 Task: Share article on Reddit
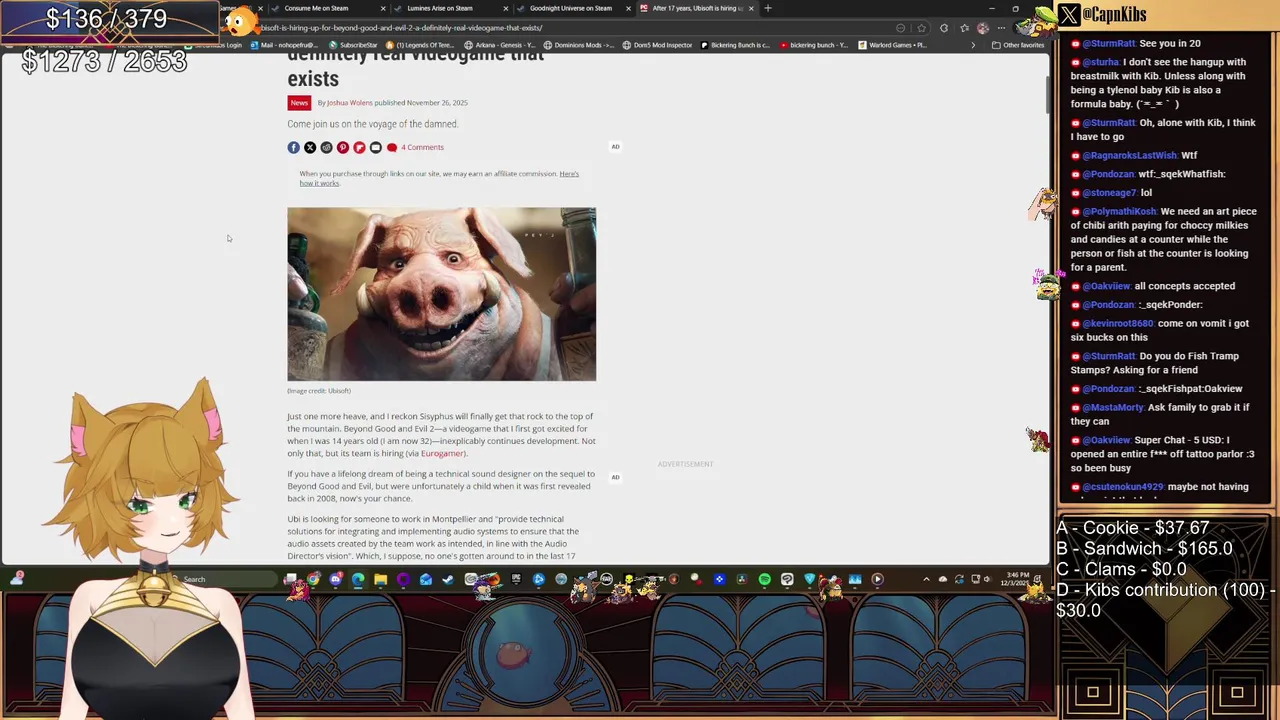(x=326, y=147)
